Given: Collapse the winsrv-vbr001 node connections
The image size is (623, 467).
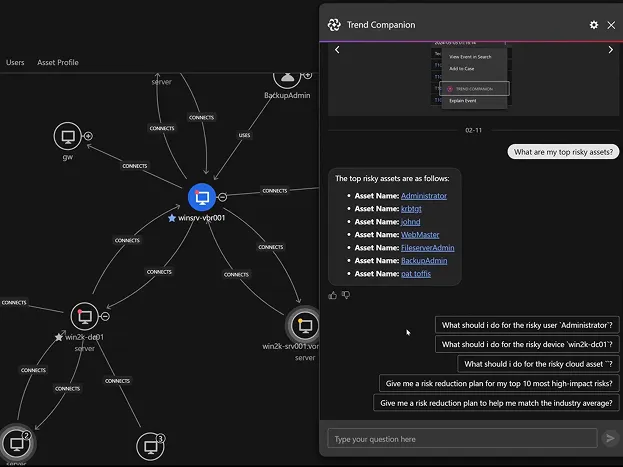Looking at the screenshot, I should click(222, 197).
